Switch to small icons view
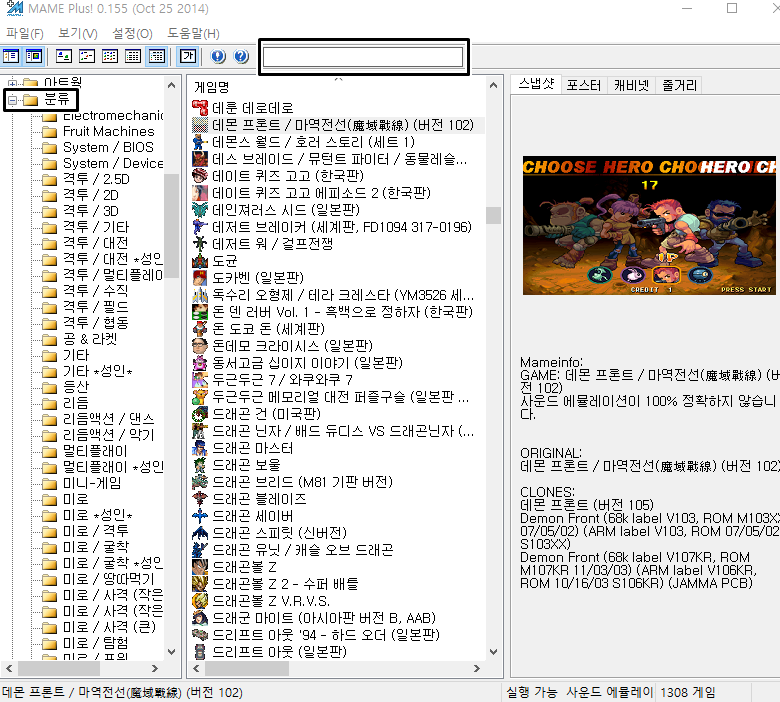This screenshot has height=702, width=780. pos(87,56)
